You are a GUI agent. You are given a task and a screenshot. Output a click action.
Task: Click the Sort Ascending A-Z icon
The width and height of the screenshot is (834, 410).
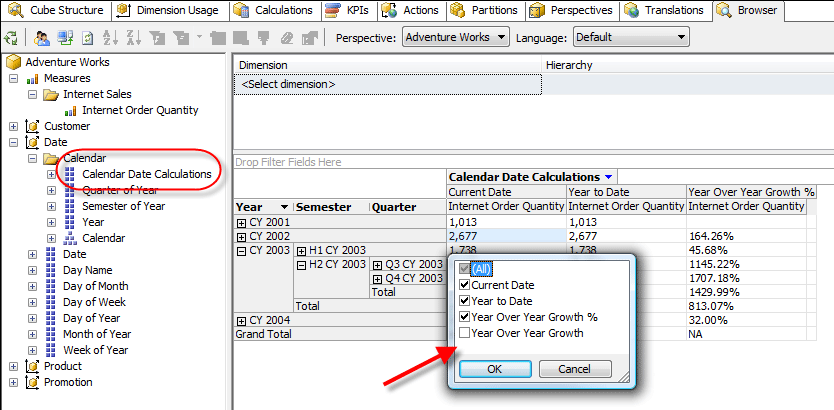tap(110, 37)
